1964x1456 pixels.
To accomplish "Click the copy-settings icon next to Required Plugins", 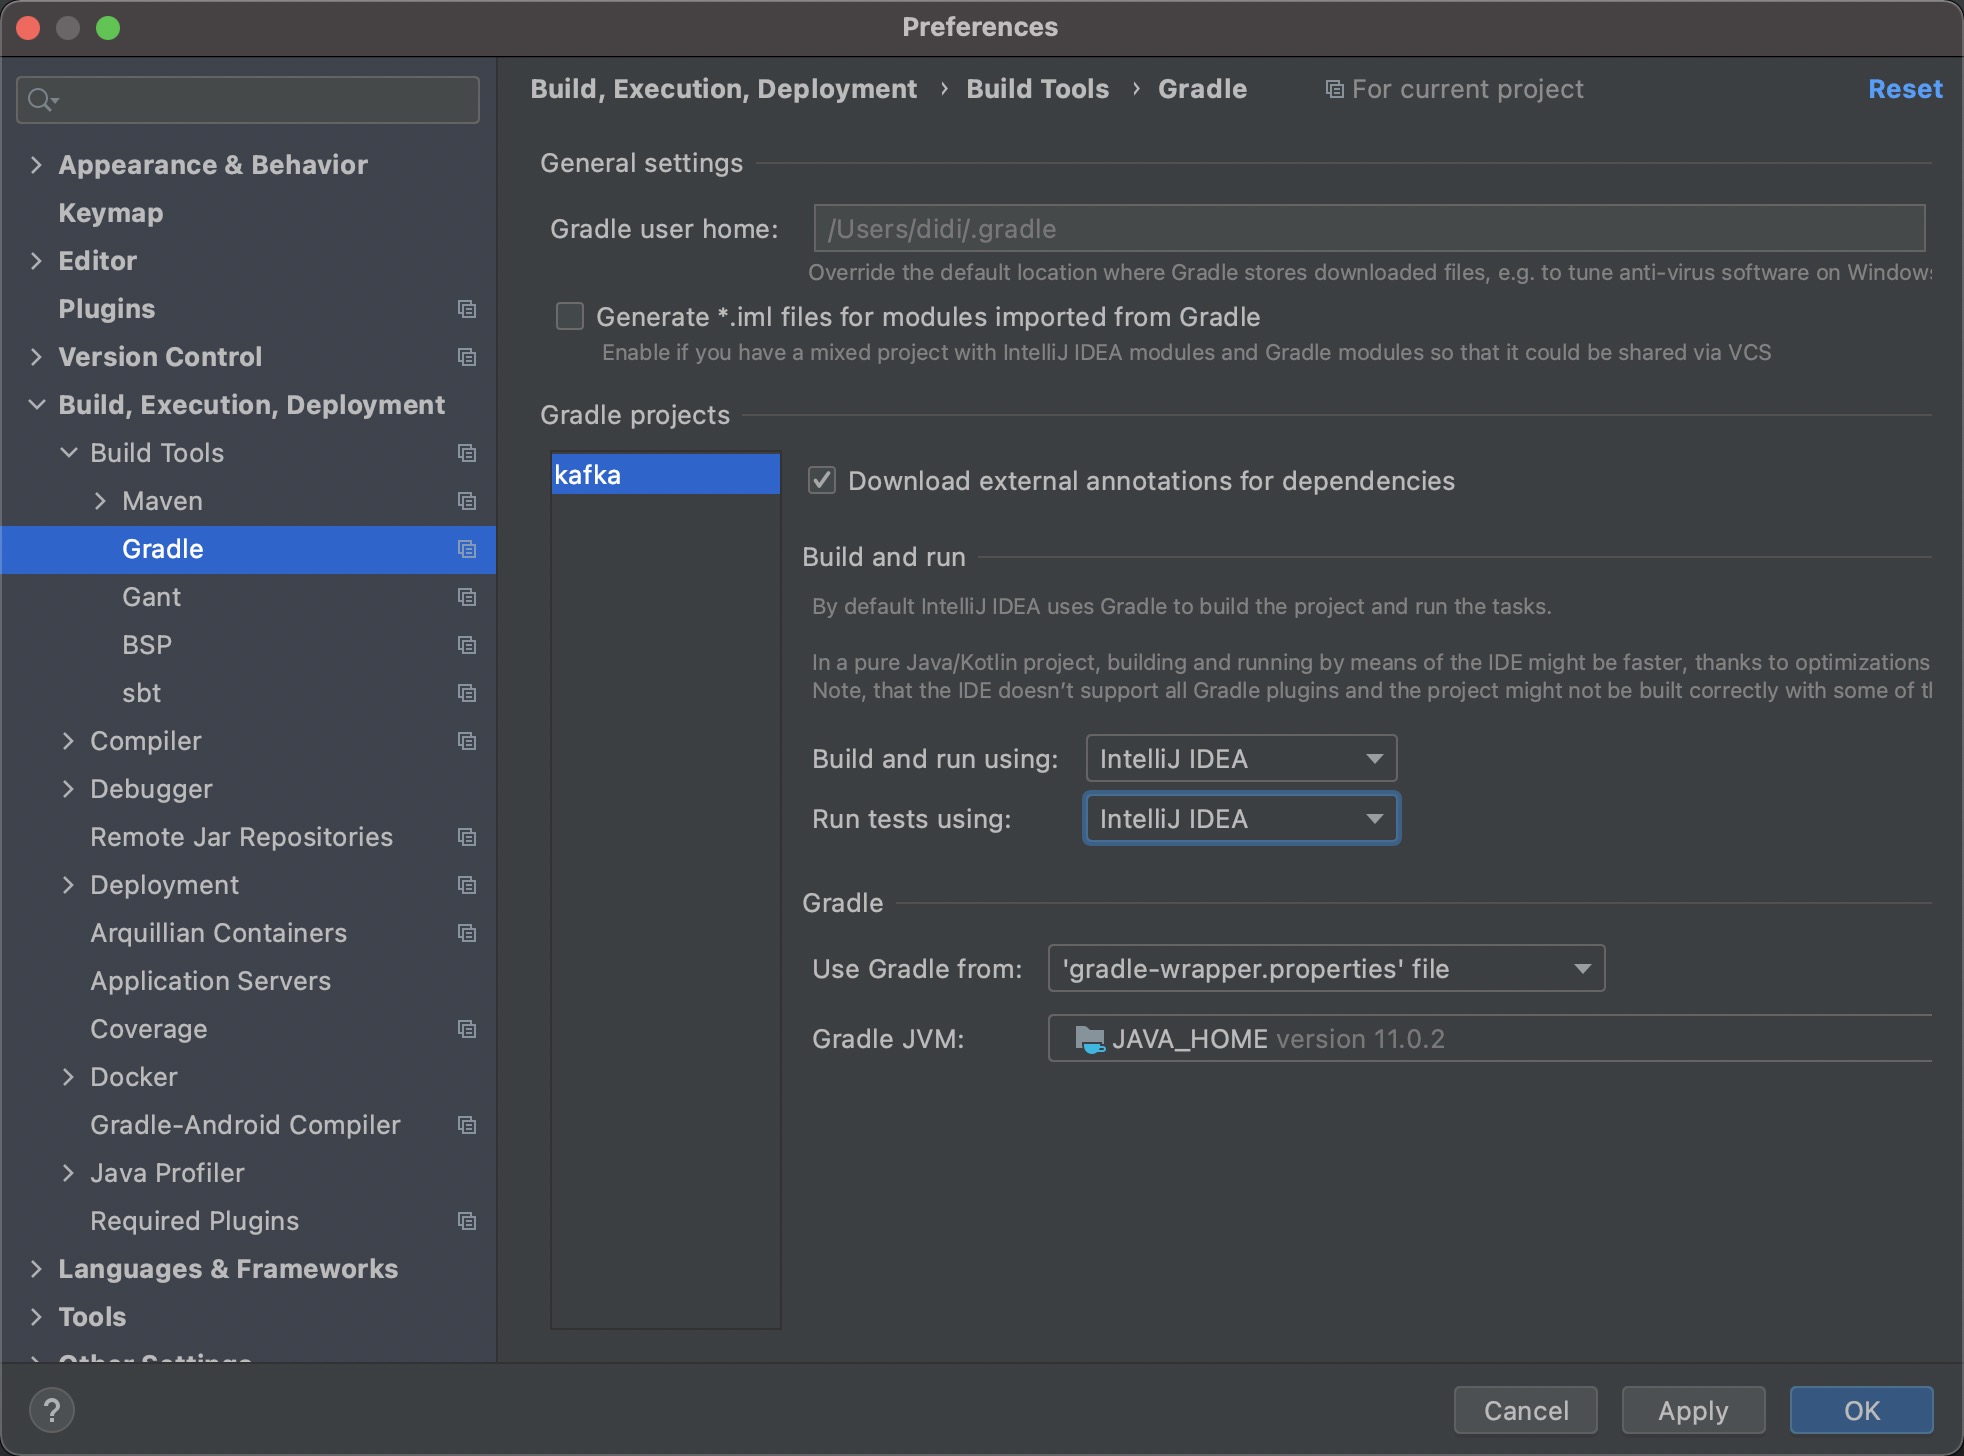I will pos(467,1220).
